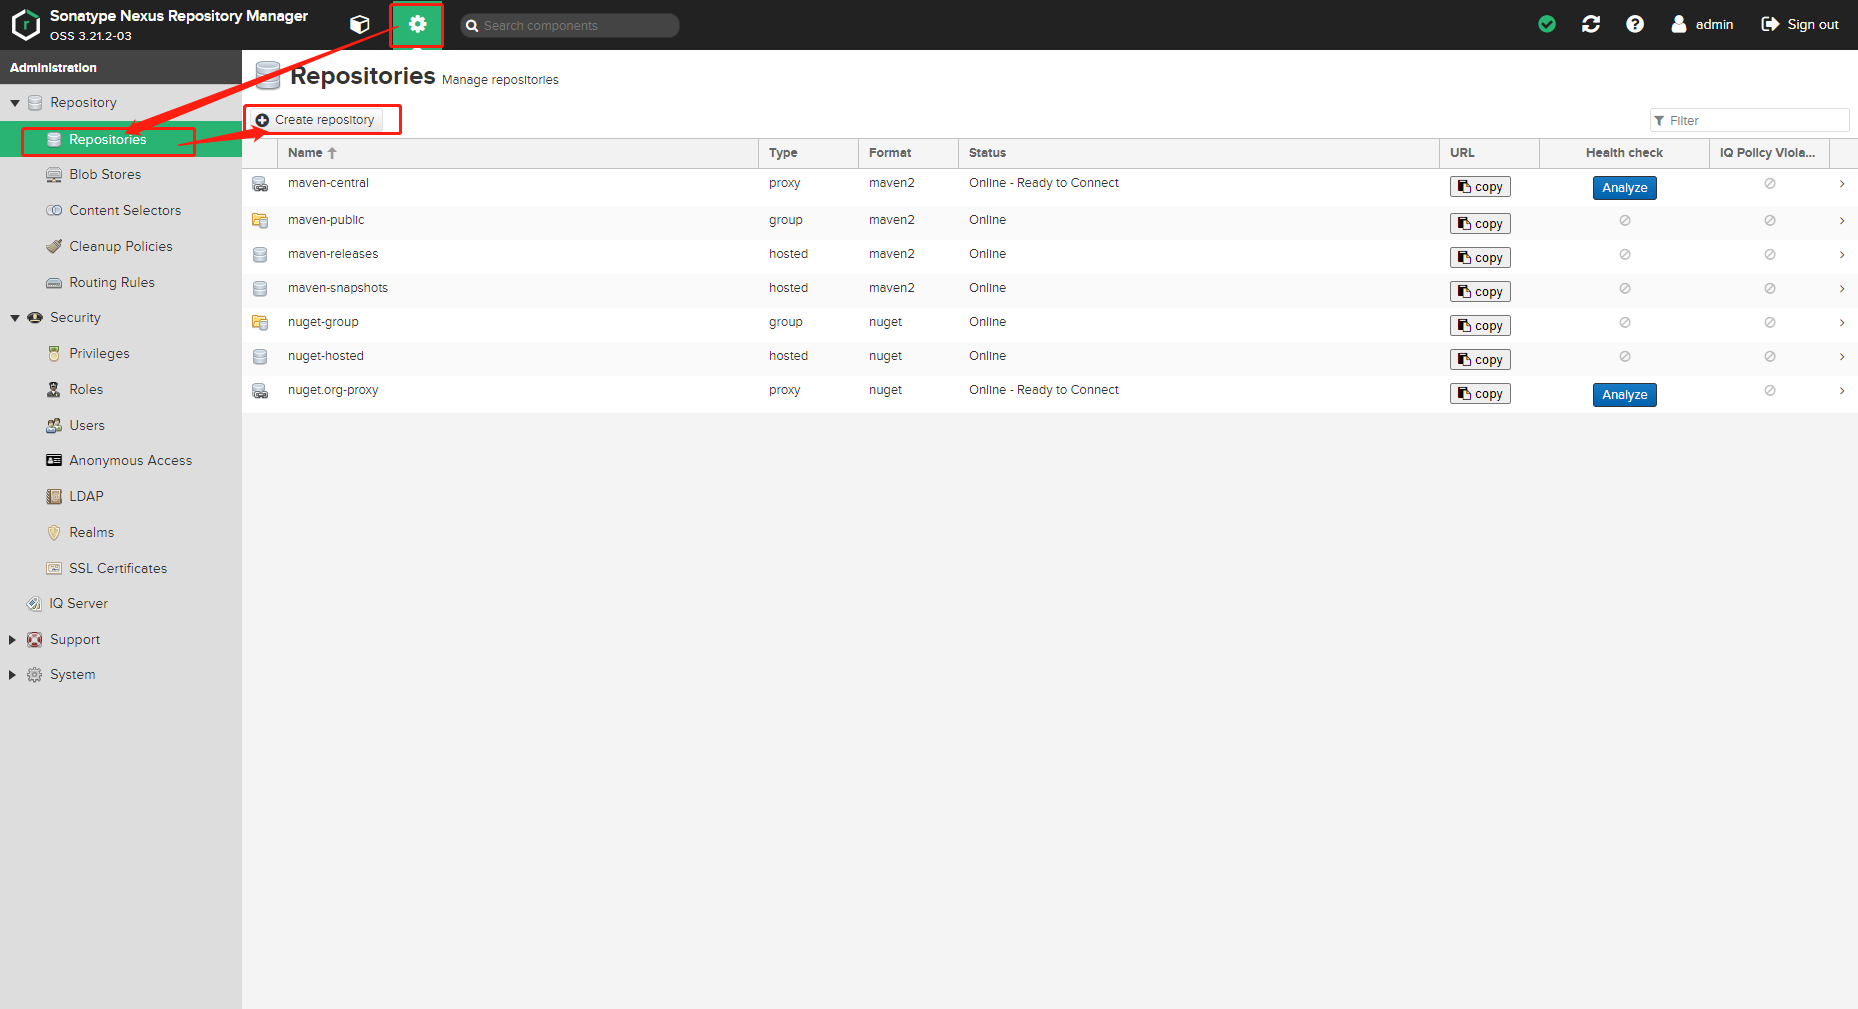Viewport: 1858px width, 1009px height.
Task: Click the nuget.org-proxy repository icon
Action: click(x=260, y=392)
